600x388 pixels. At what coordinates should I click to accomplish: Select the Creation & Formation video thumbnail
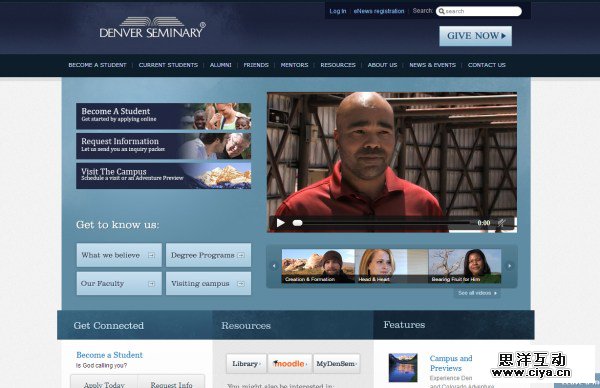[x=318, y=266]
